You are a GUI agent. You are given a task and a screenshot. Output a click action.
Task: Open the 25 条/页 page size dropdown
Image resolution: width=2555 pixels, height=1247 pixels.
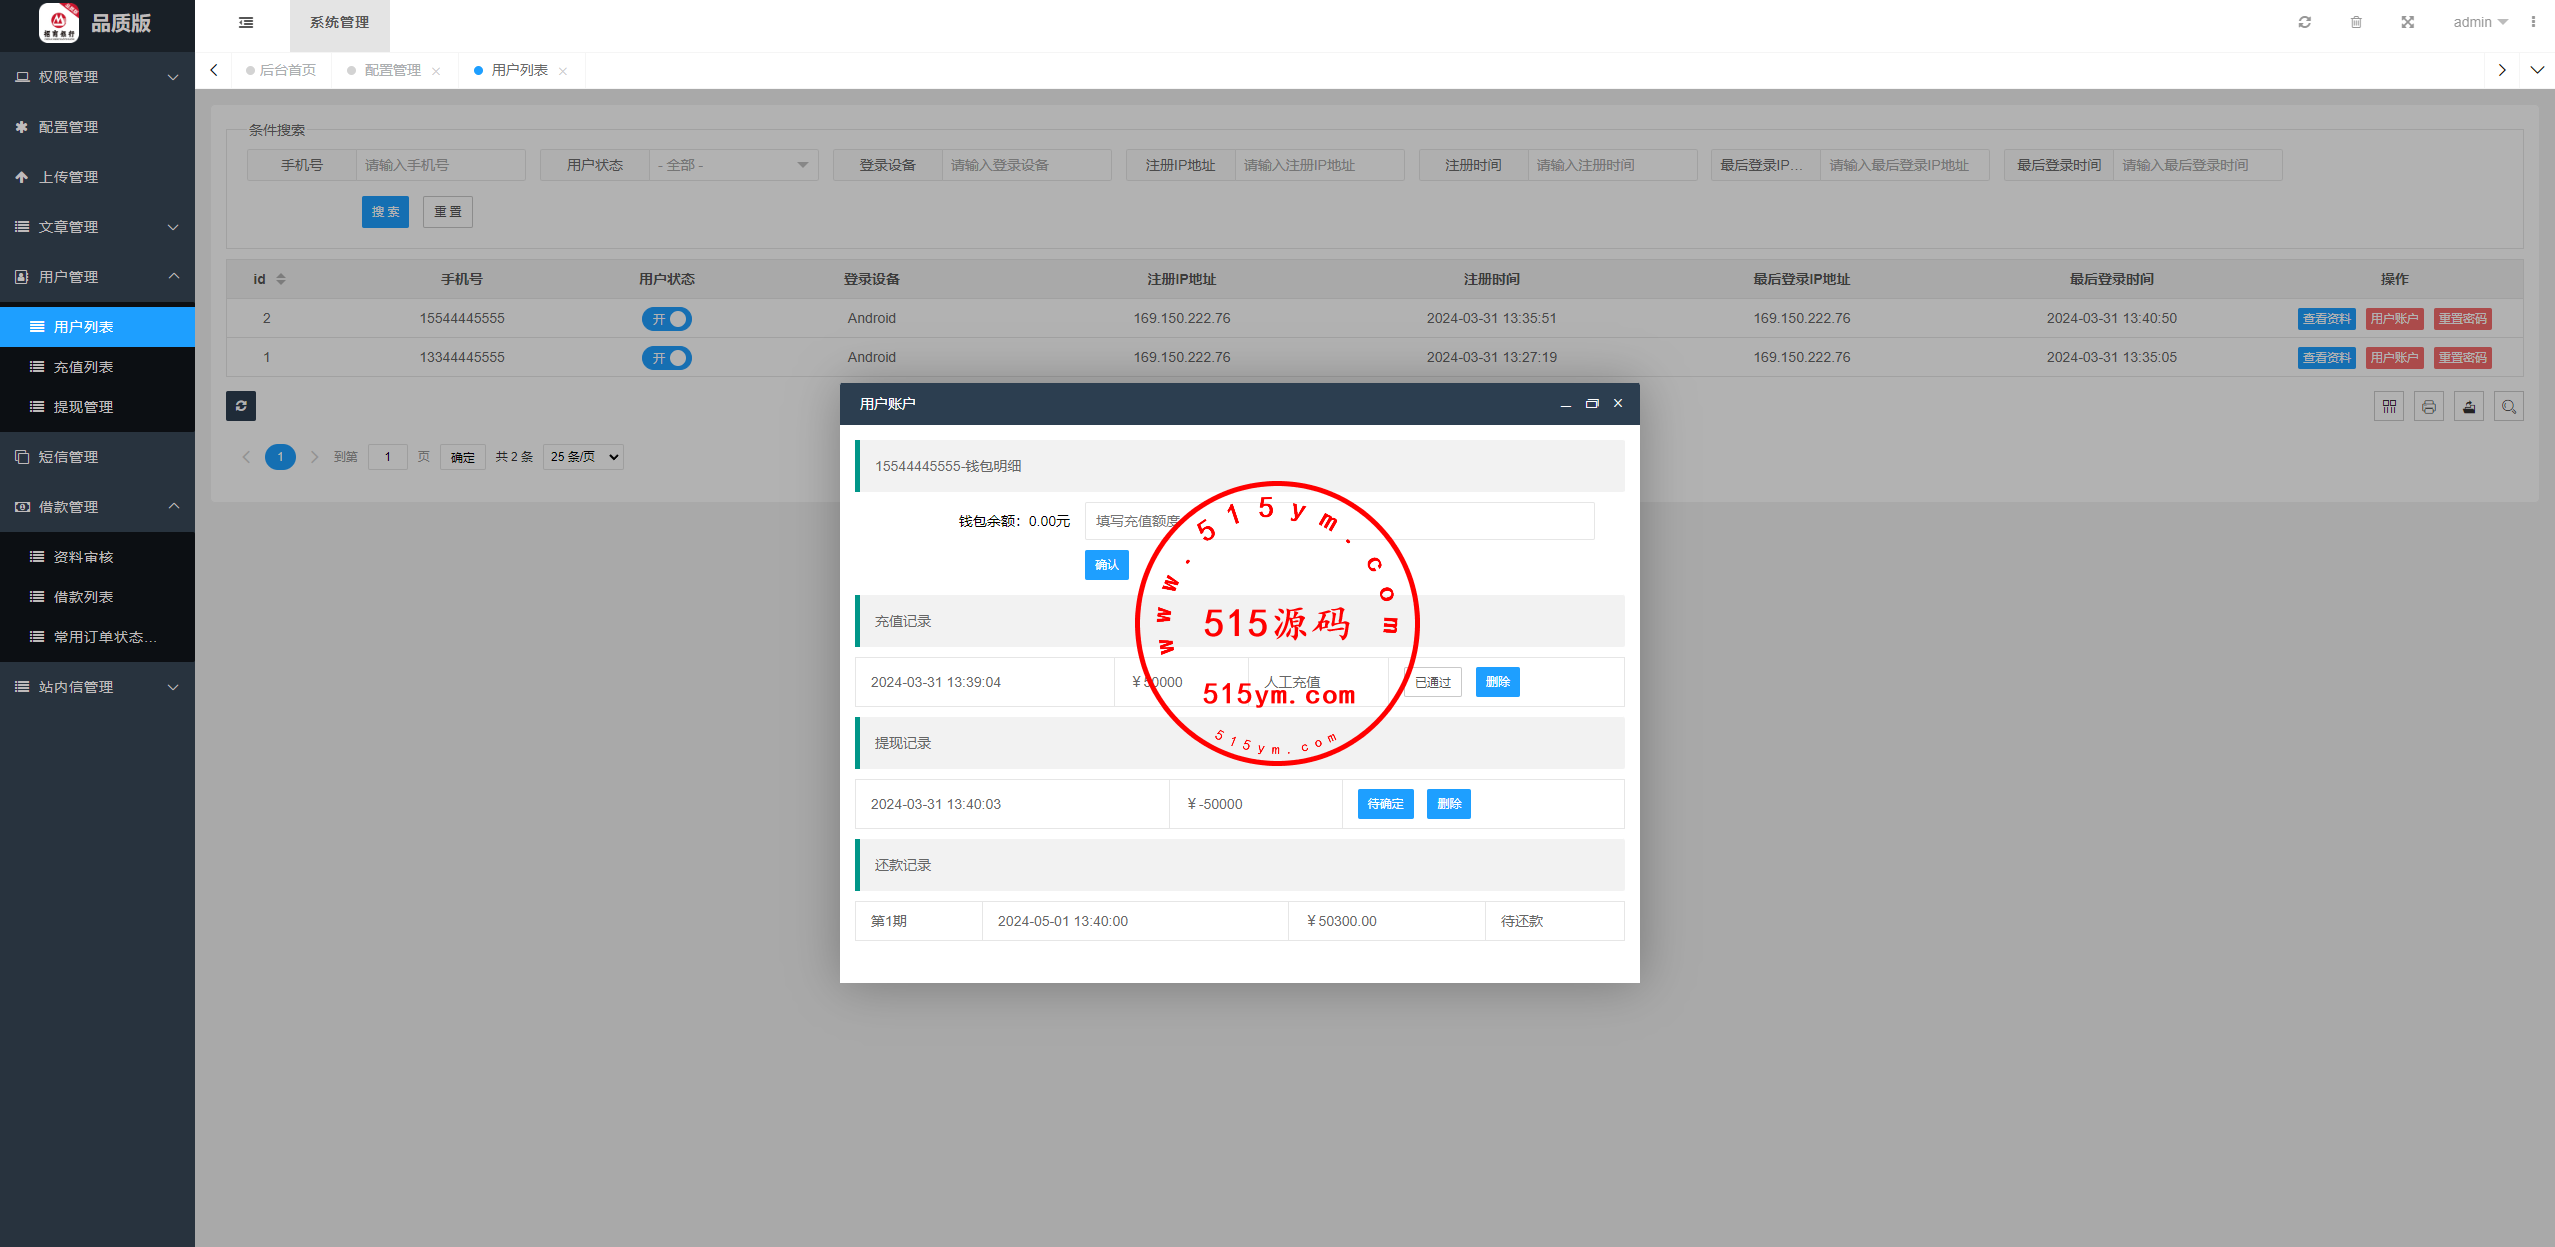(584, 457)
